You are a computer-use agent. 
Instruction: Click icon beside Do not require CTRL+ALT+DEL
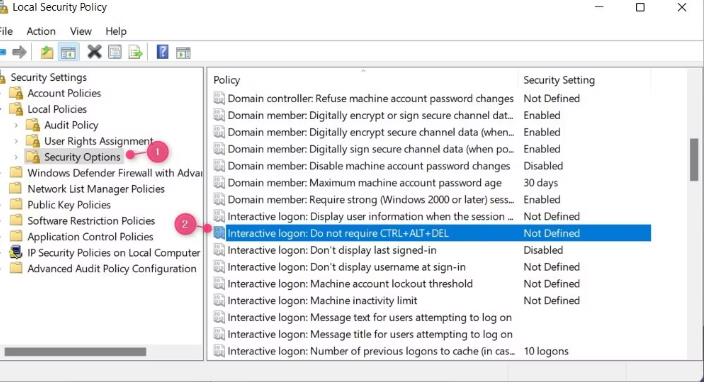coord(219,233)
